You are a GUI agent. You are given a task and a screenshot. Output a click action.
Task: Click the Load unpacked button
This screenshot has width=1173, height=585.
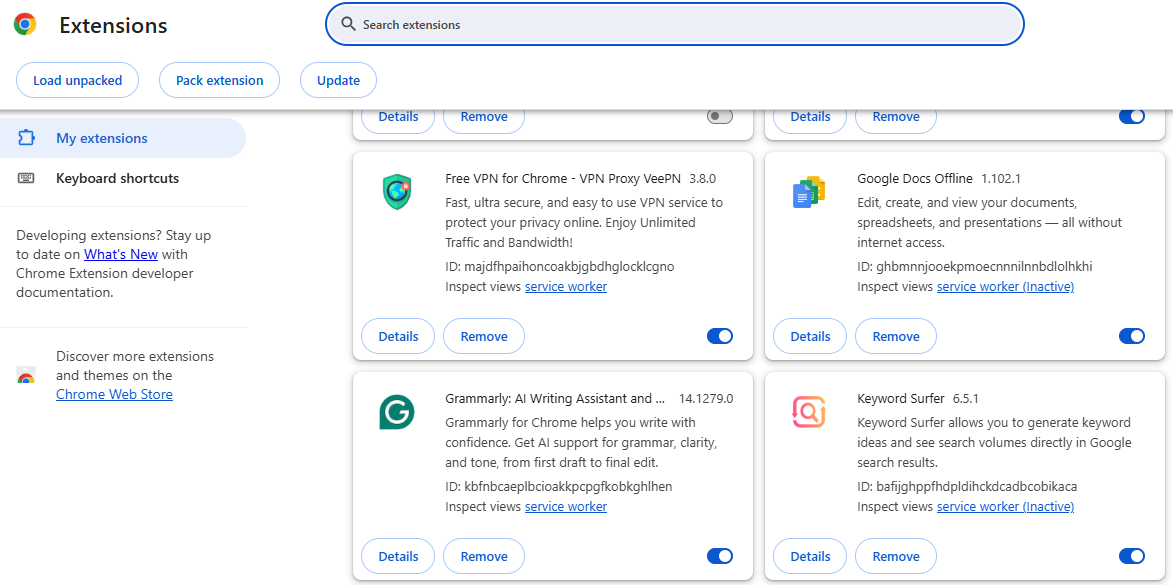77,80
